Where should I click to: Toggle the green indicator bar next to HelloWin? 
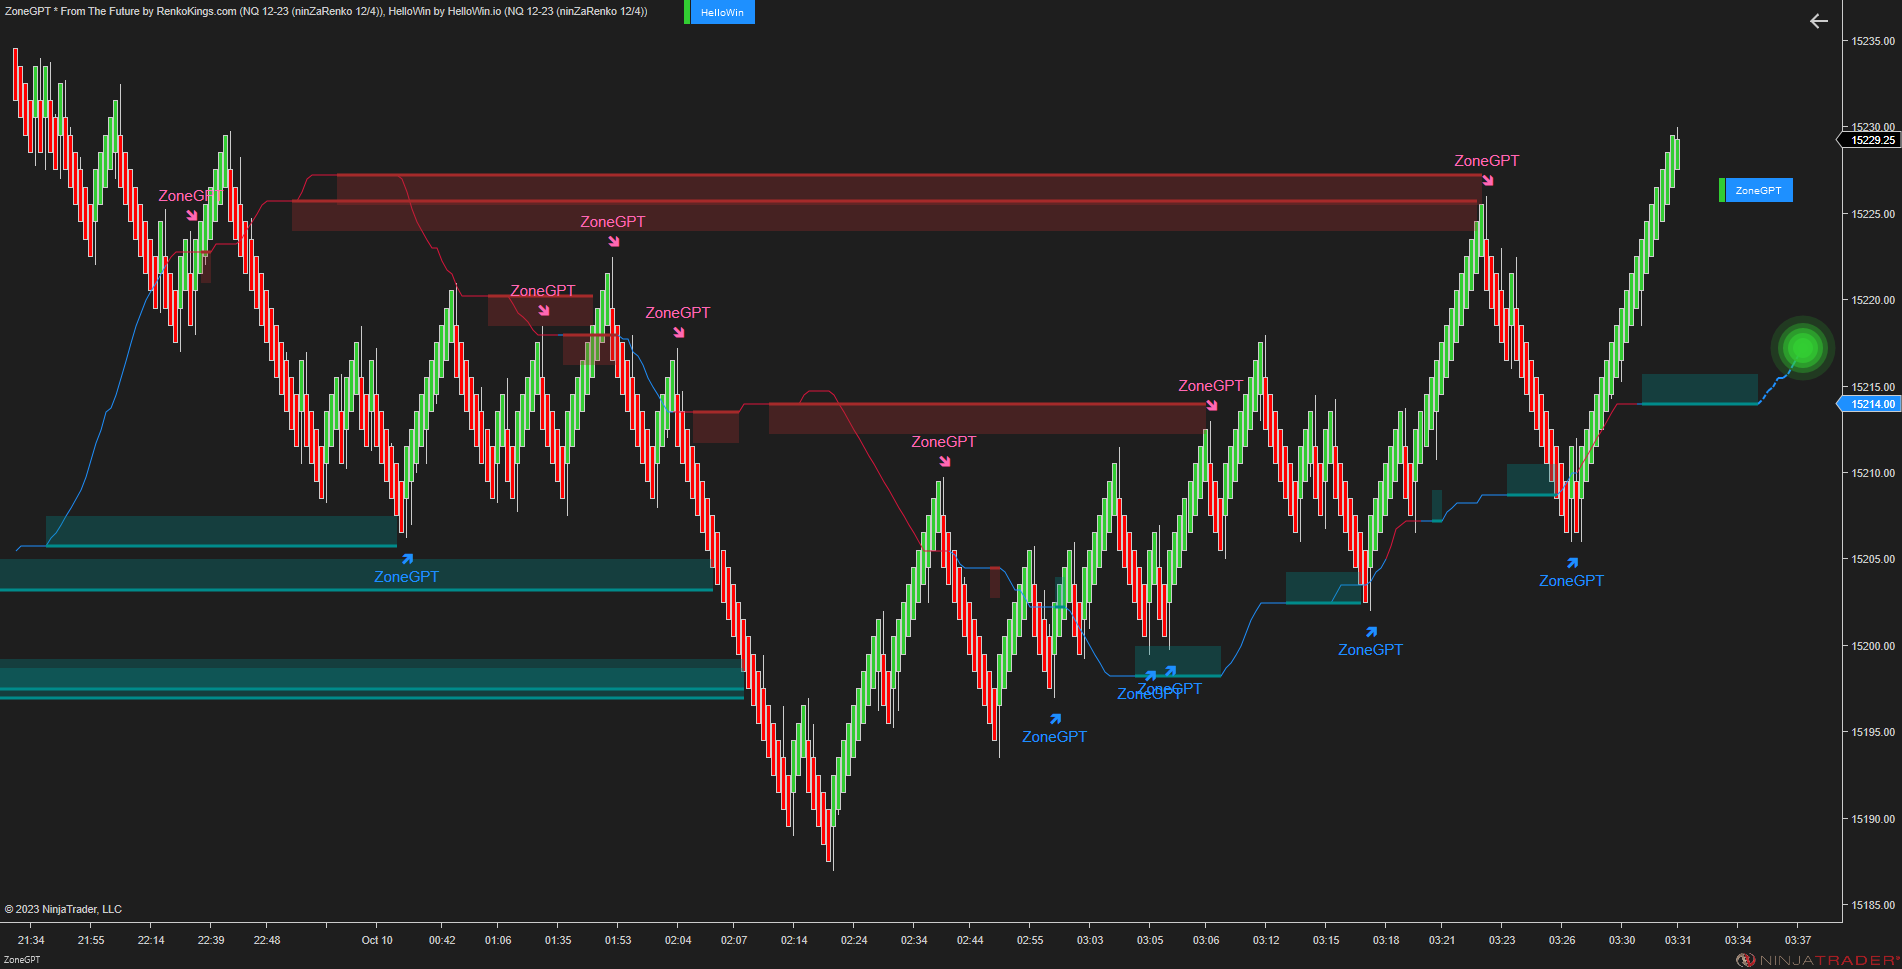pos(687,12)
